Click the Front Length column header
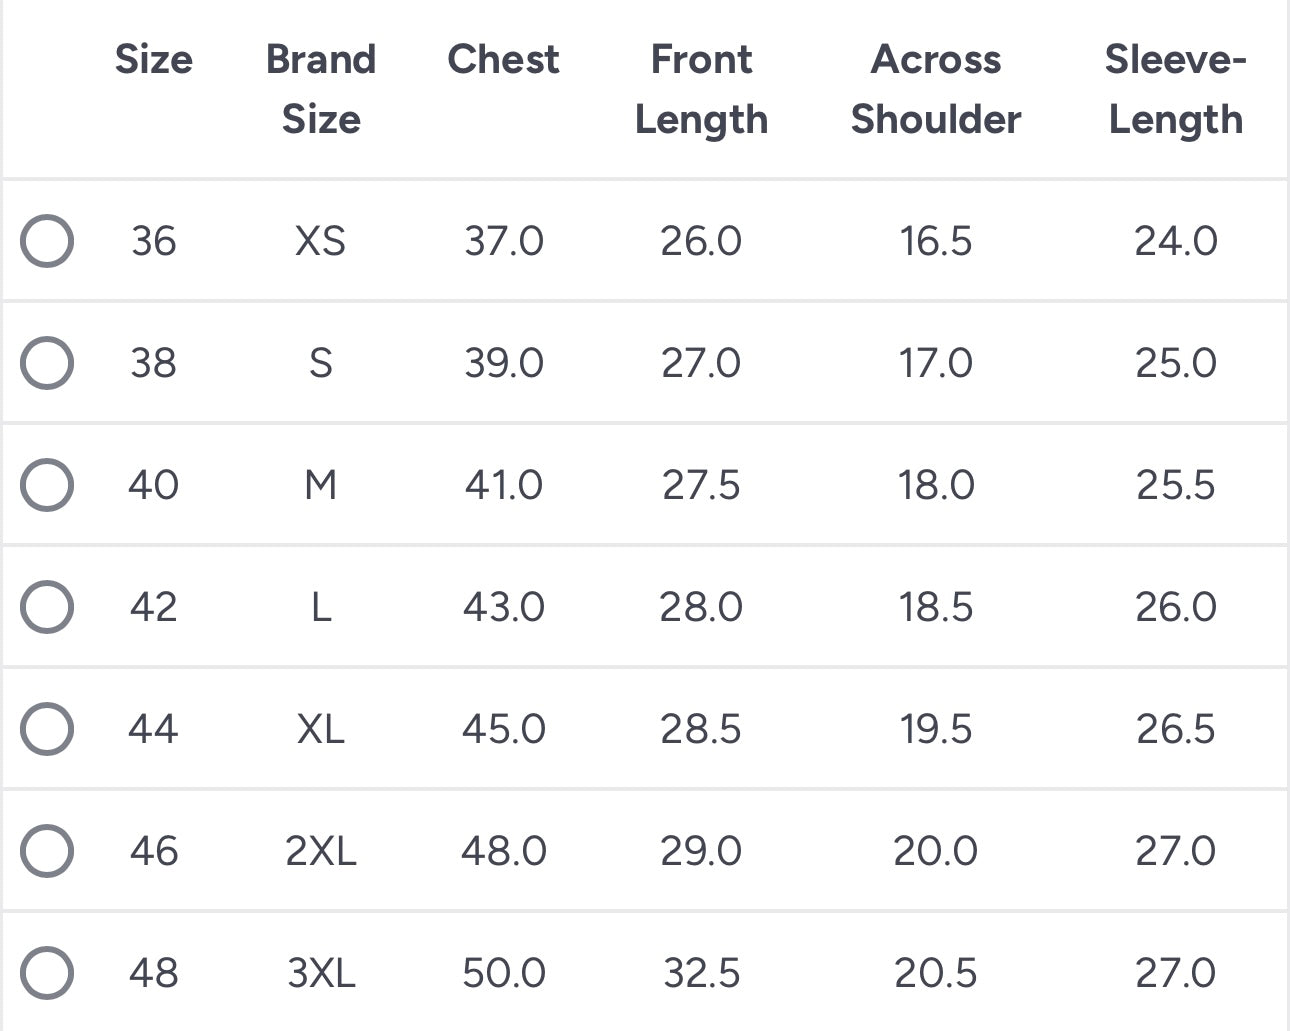This screenshot has height=1031, width=1290. tap(701, 89)
